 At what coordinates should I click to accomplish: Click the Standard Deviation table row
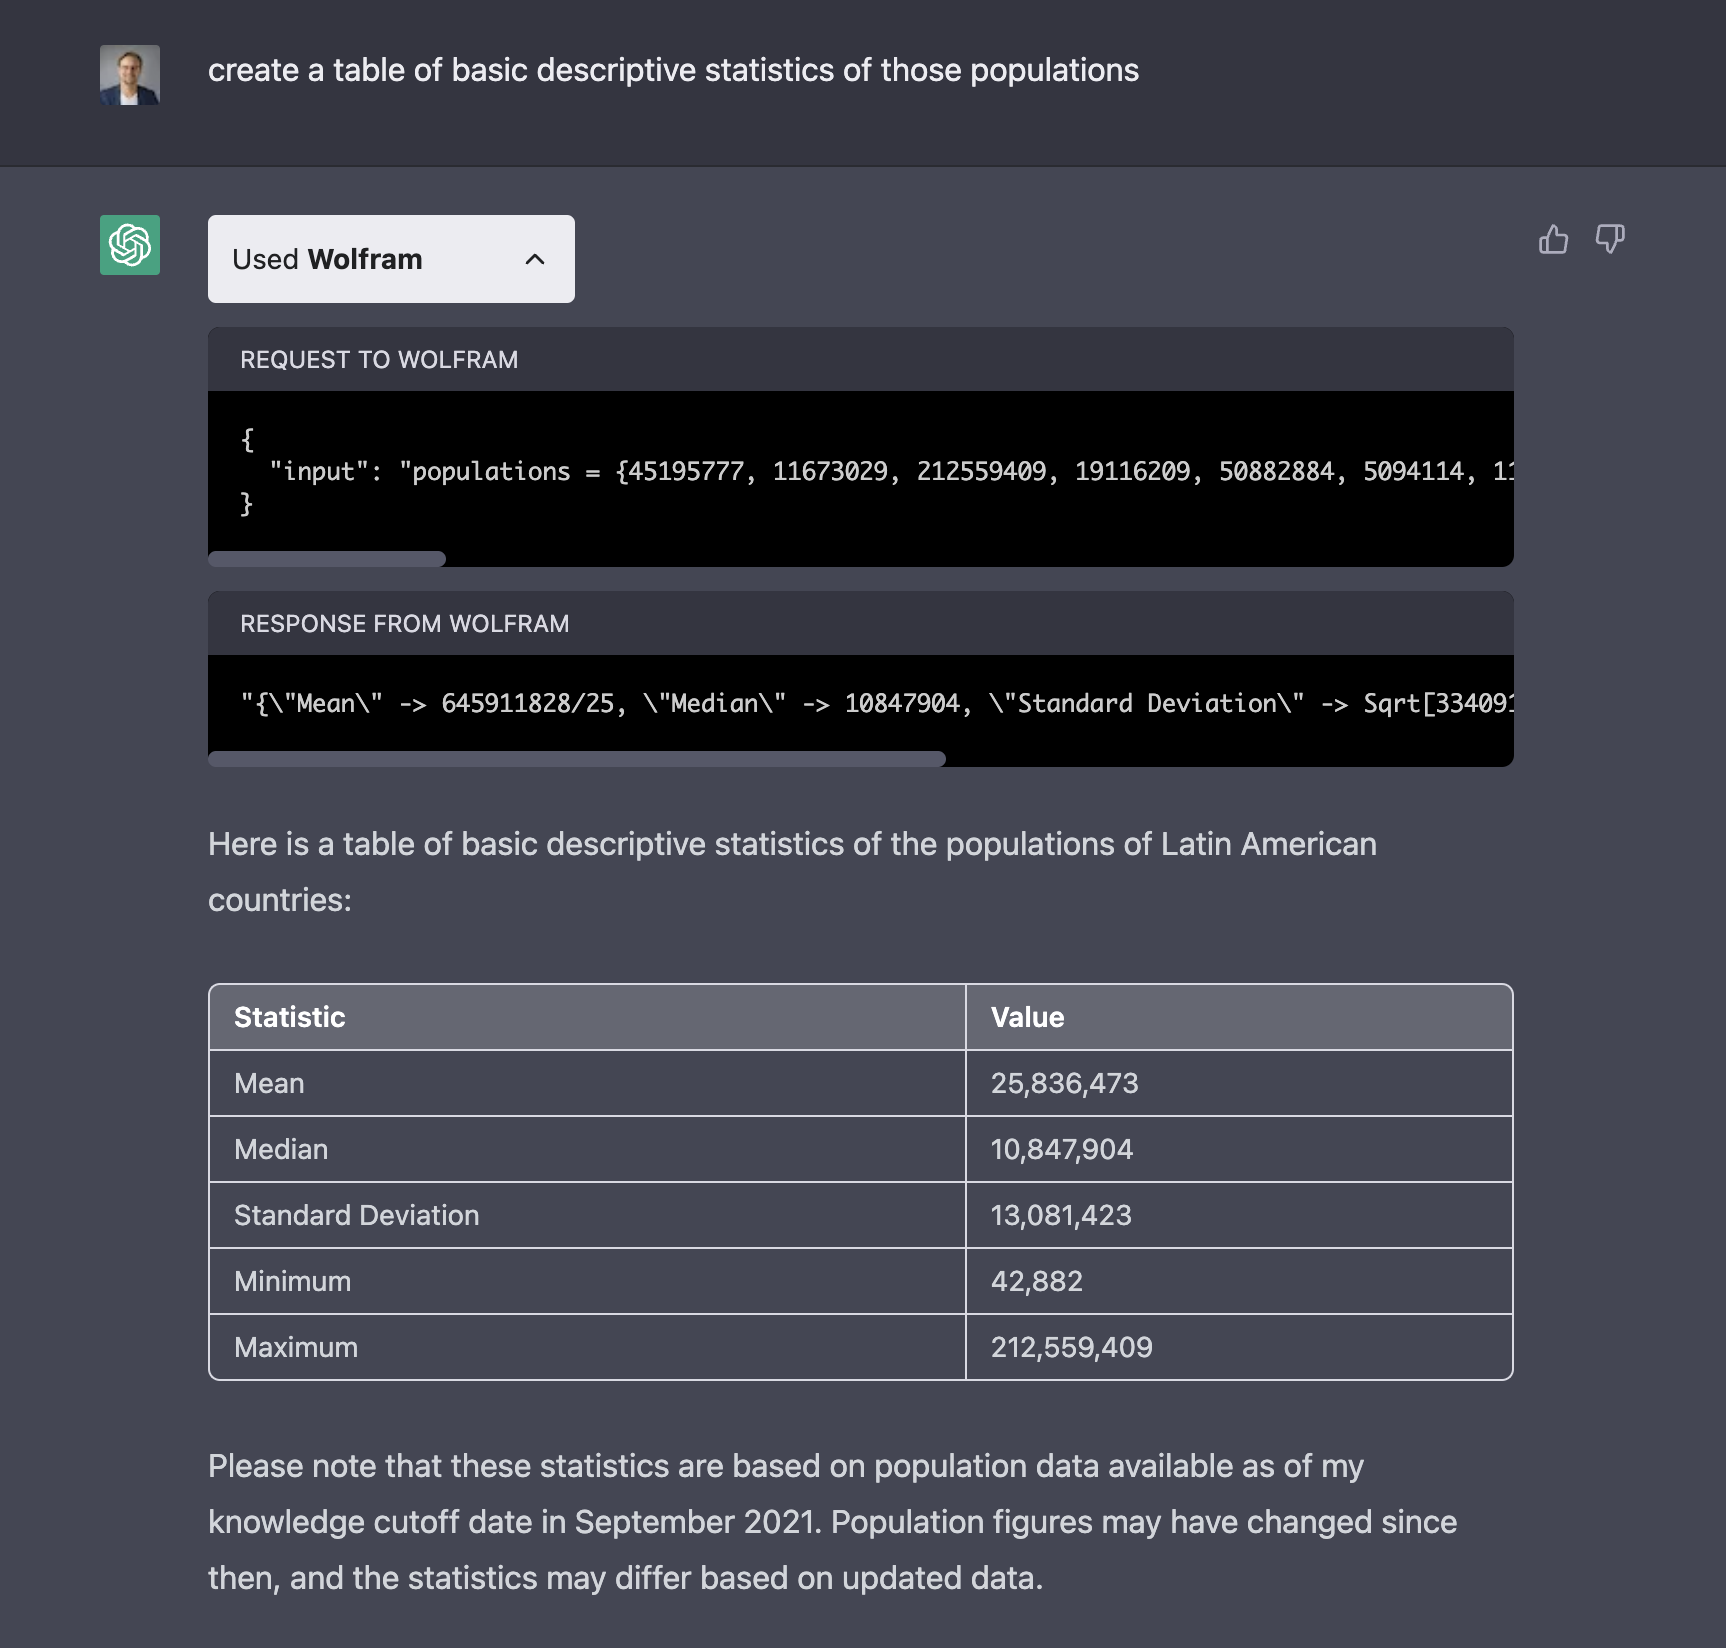586,1215
